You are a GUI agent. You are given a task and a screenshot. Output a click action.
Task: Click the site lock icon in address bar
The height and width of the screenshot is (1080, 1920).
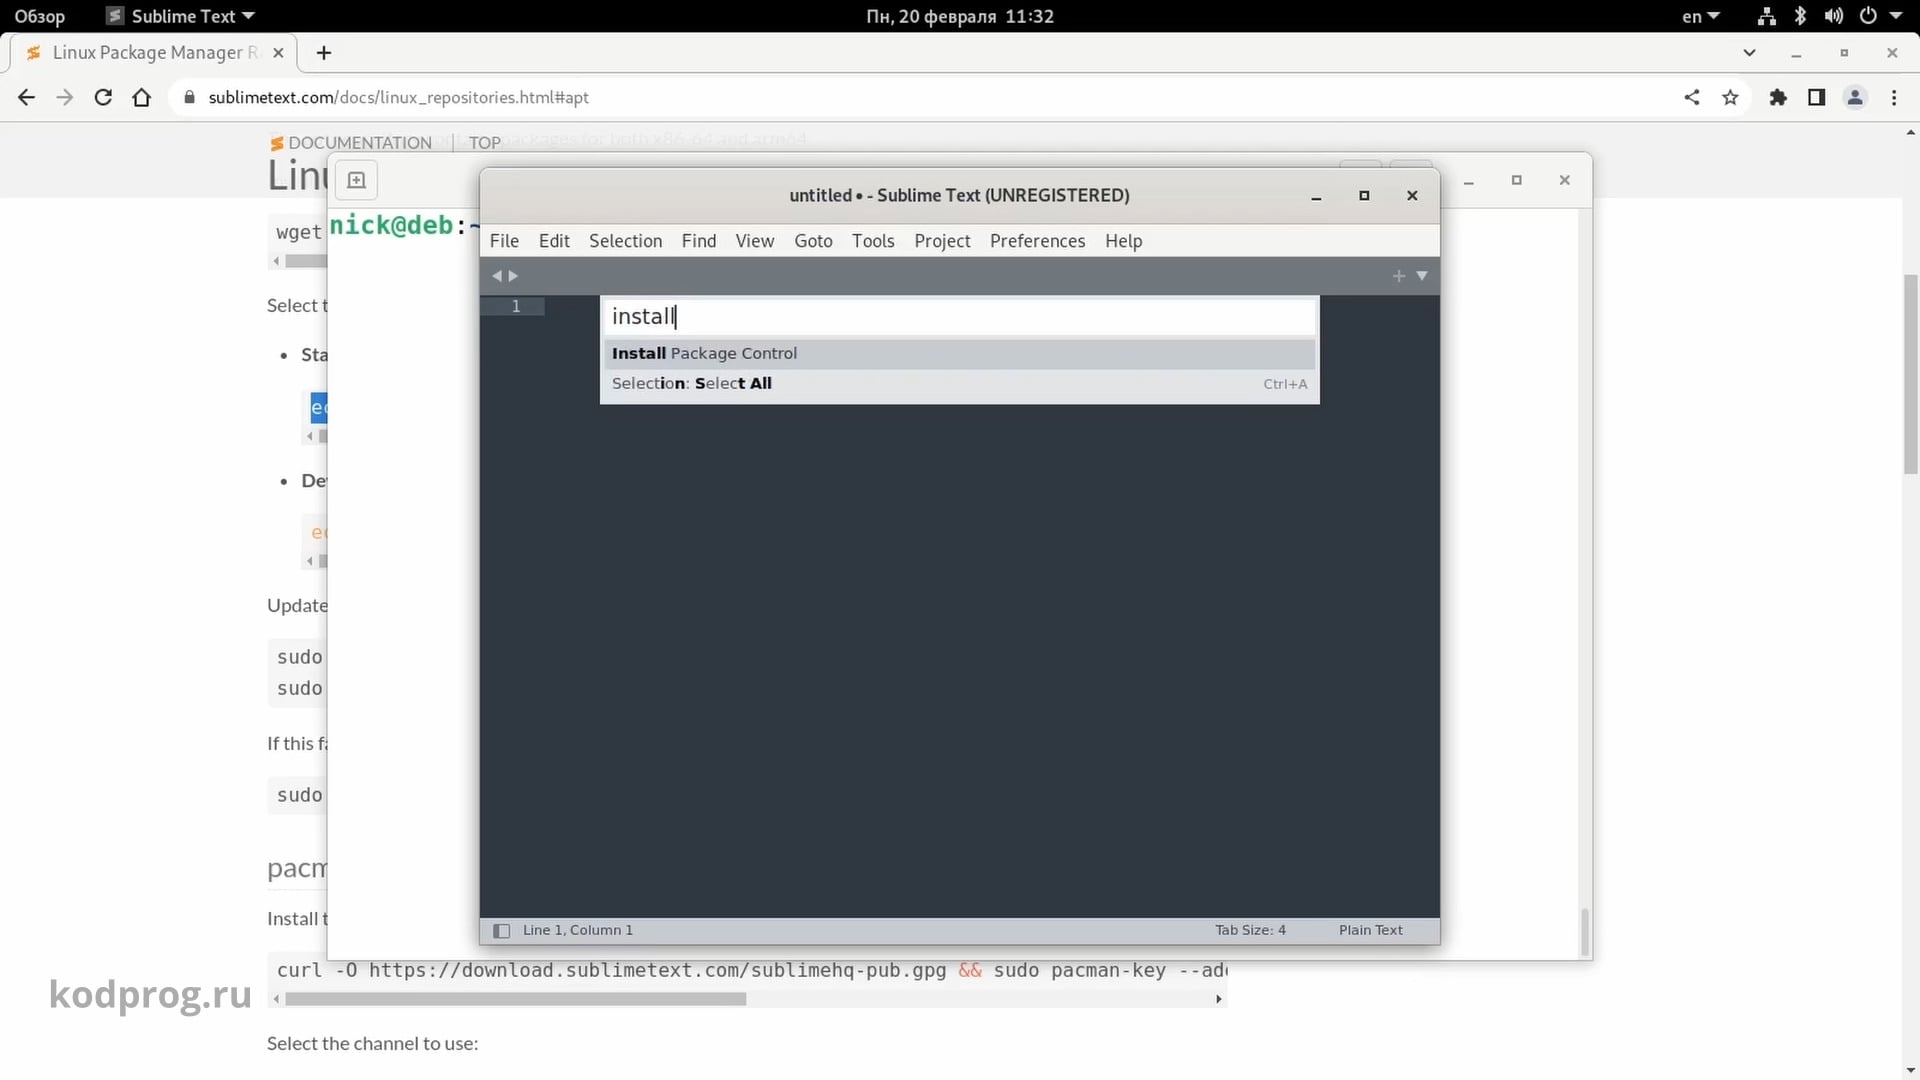coord(189,97)
